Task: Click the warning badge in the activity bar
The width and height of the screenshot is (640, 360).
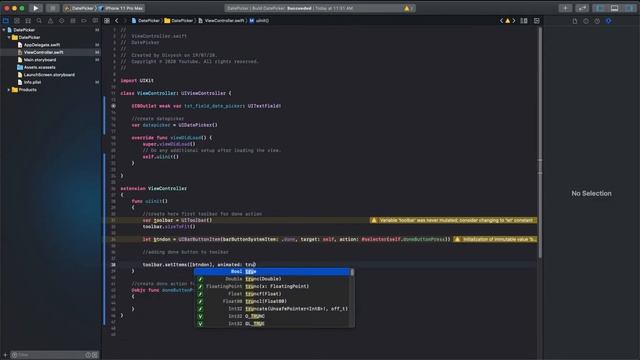Action: point(408,8)
